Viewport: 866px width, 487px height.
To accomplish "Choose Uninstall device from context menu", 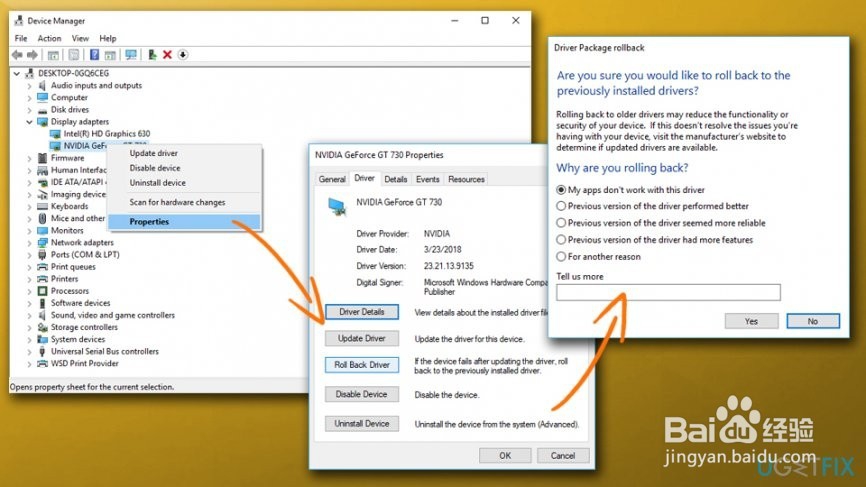I will [157, 183].
